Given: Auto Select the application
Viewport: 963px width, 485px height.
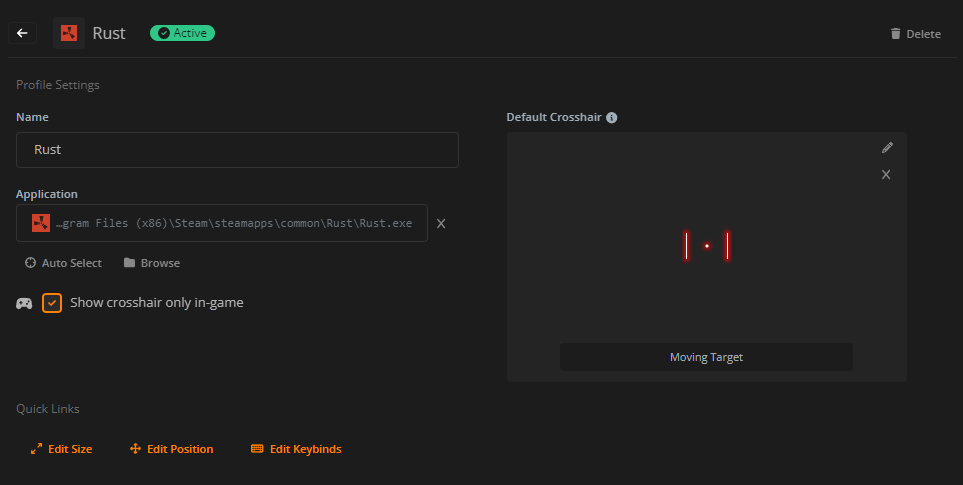Looking at the screenshot, I should coord(63,263).
